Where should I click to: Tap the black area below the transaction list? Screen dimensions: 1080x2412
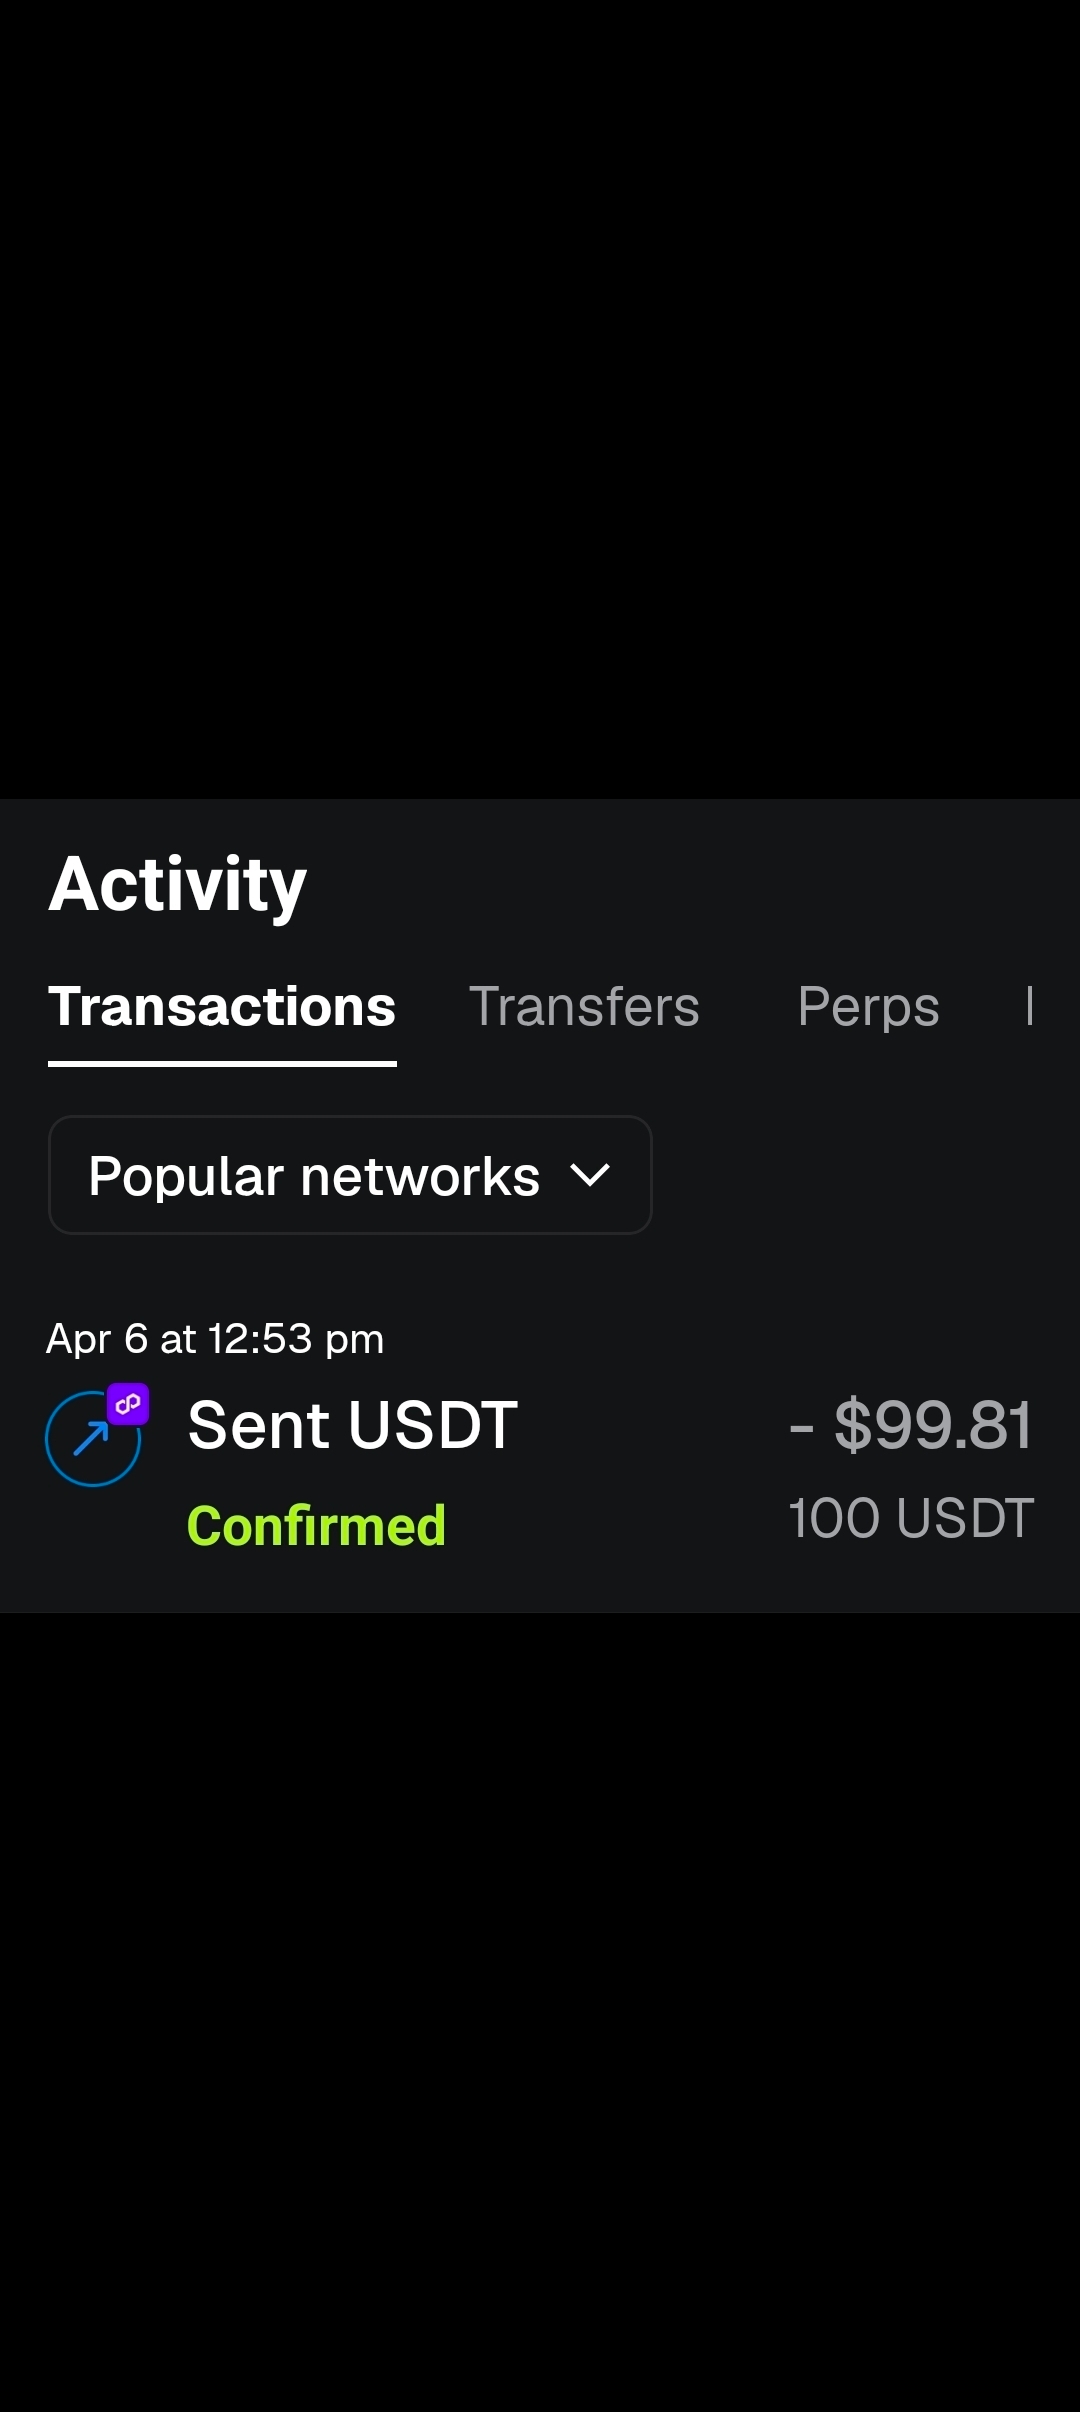(x=540, y=2000)
